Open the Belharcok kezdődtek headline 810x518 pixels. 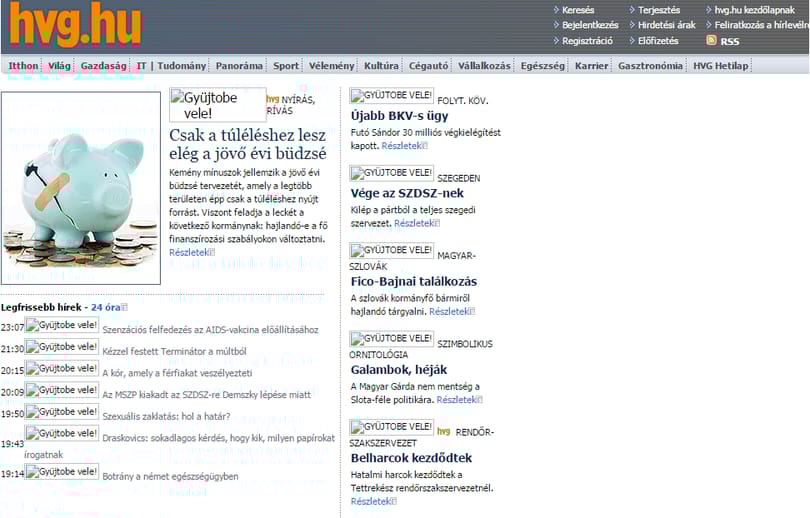[411, 458]
